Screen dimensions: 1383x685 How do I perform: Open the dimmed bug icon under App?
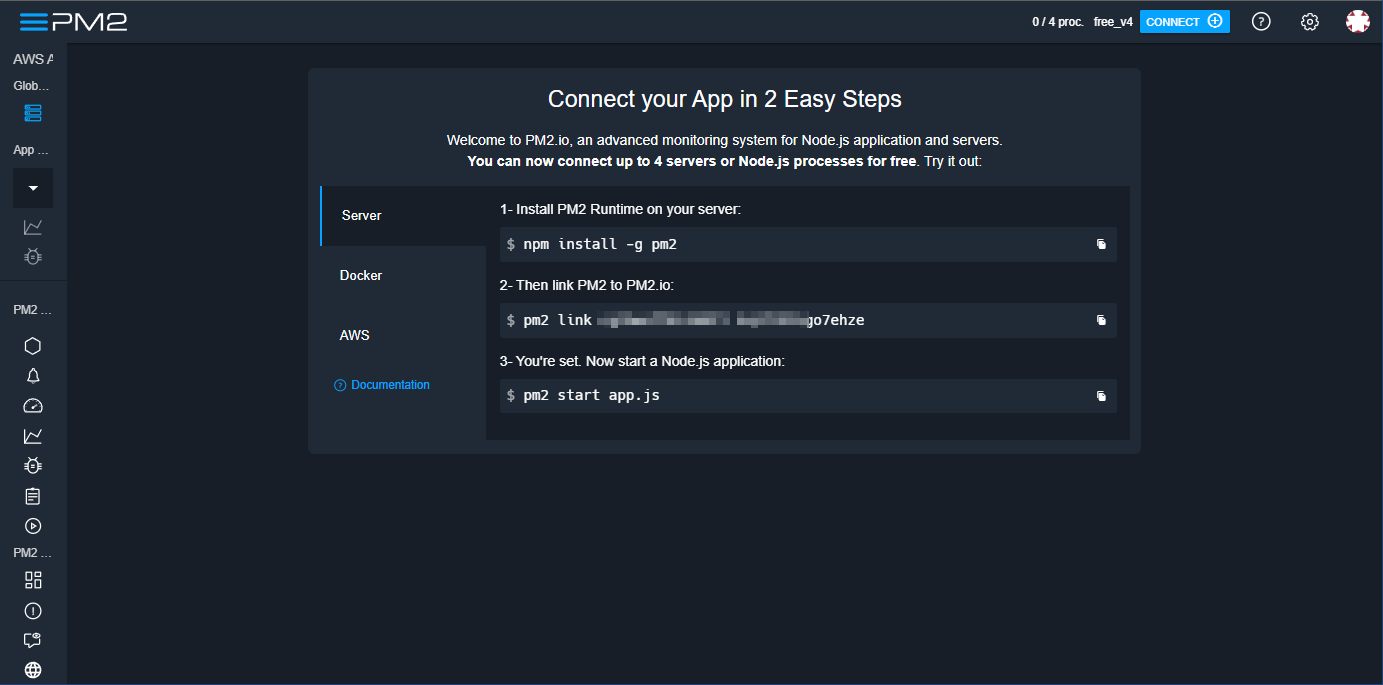[x=33, y=257]
